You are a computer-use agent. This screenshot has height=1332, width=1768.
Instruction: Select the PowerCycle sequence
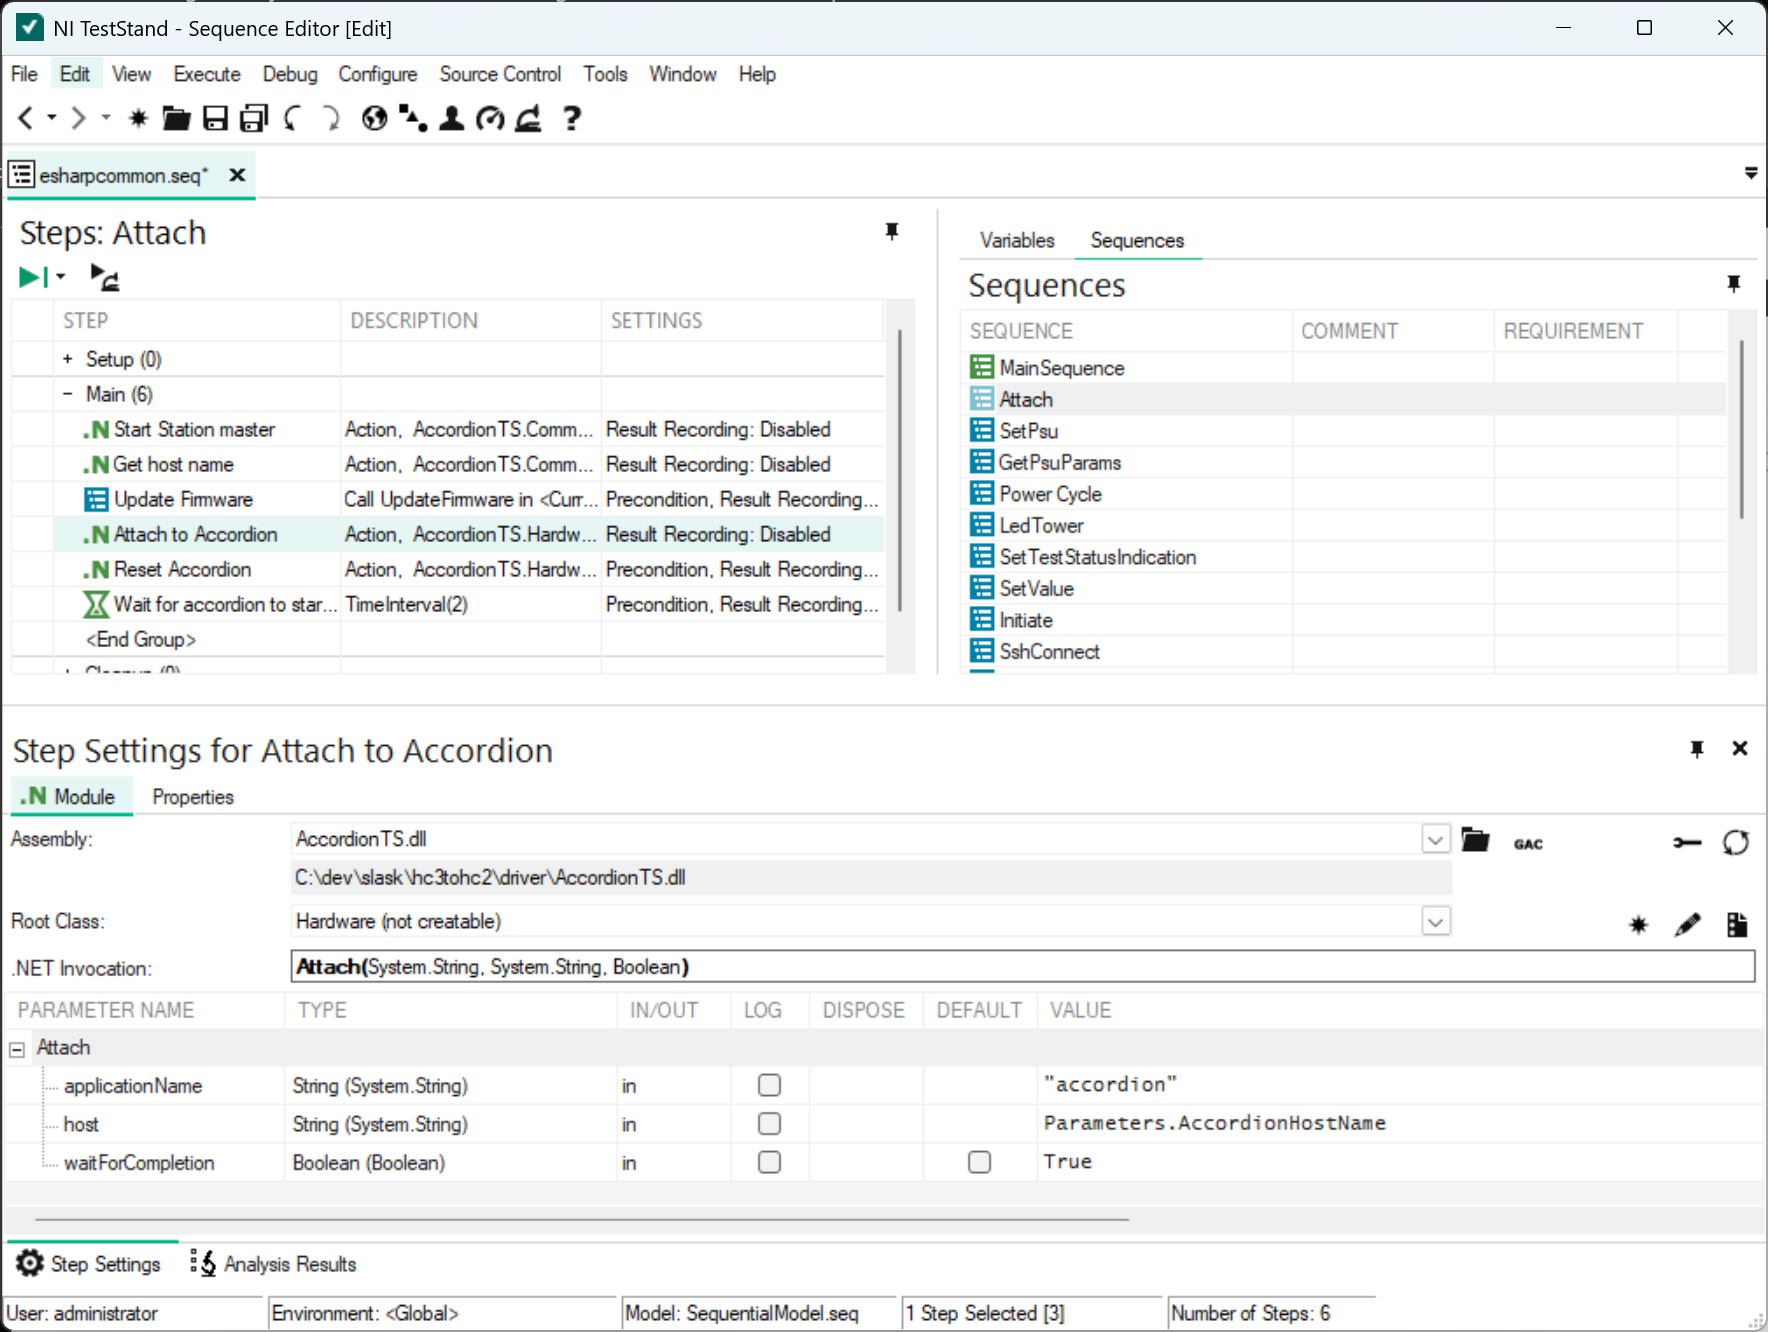pyautogui.click(x=1050, y=494)
